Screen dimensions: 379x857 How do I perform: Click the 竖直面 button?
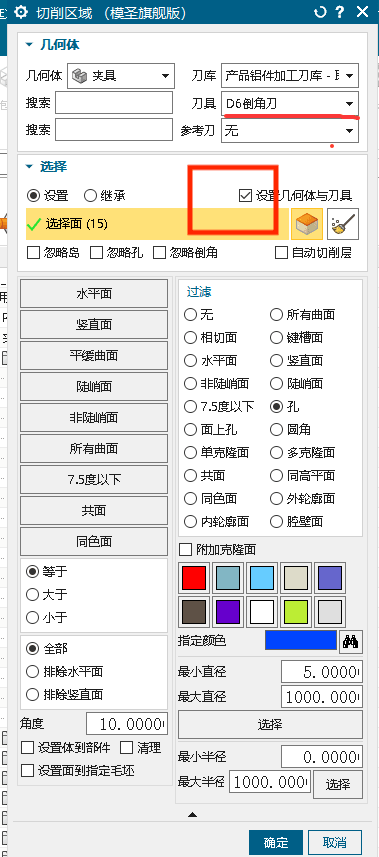[94, 325]
